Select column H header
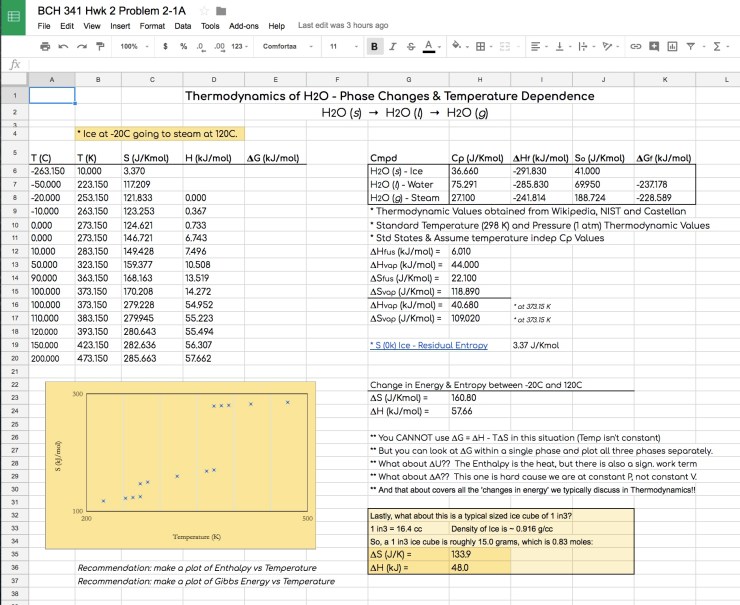The width and height of the screenshot is (740, 605). click(x=480, y=80)
